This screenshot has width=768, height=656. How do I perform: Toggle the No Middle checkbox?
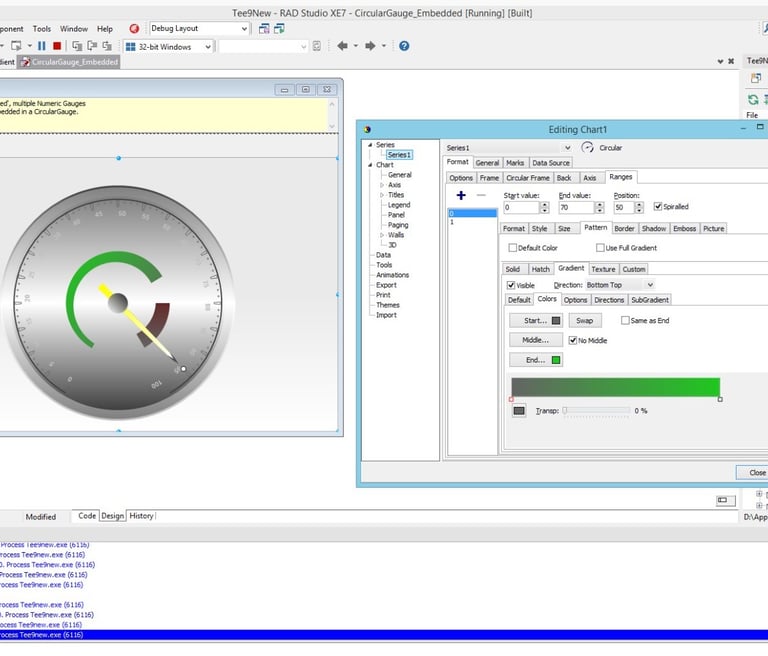[x=573, y=341]
